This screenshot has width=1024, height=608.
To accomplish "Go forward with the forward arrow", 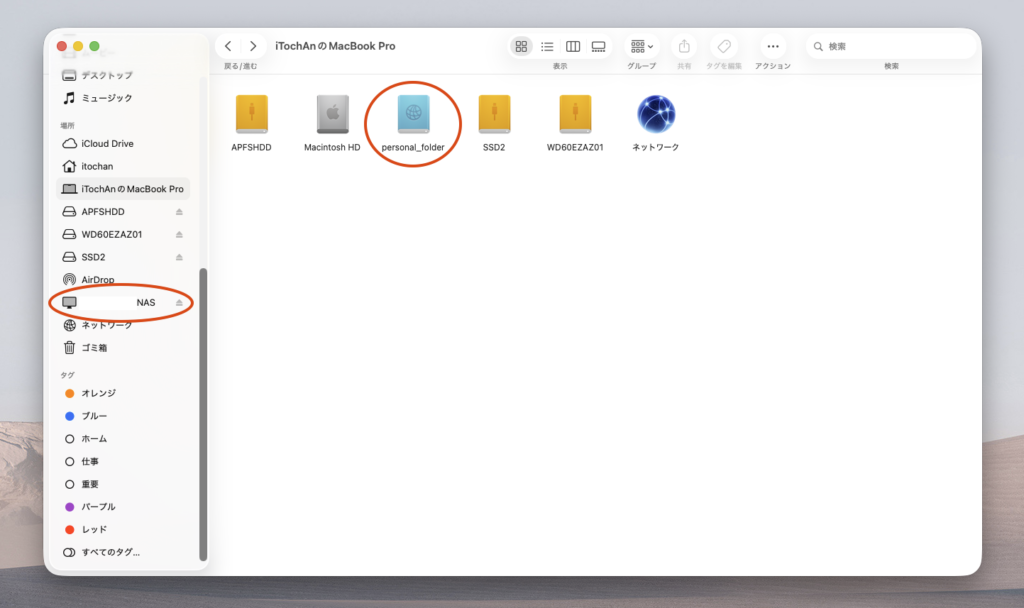I will [253, 47].
